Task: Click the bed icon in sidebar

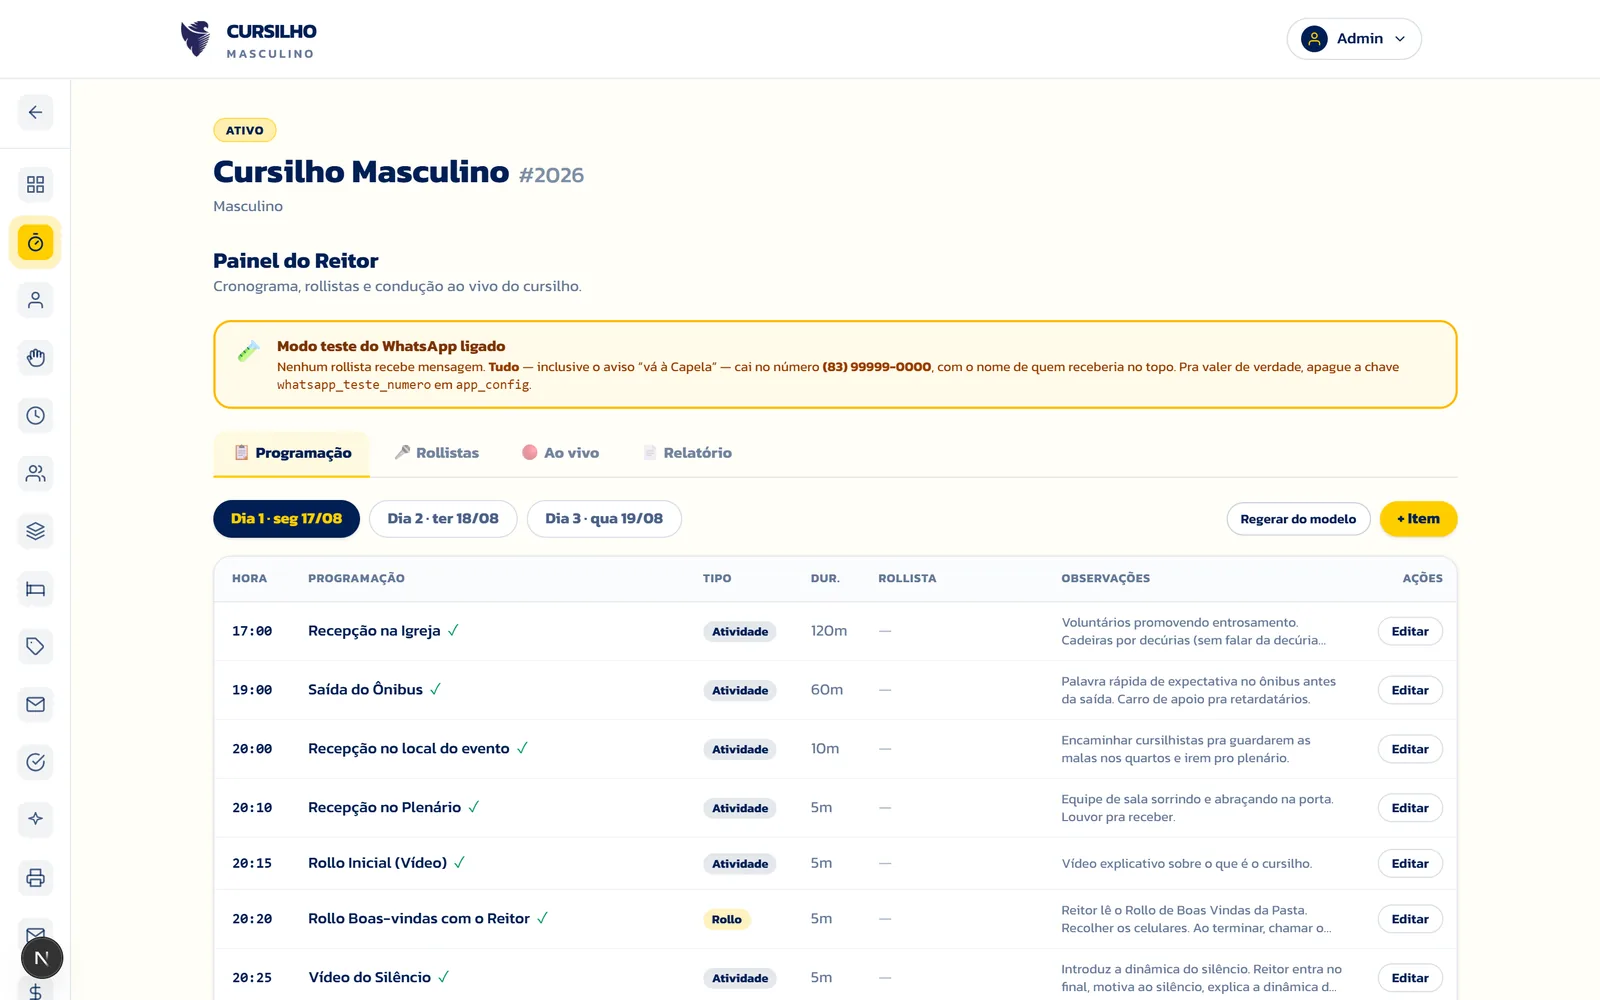Action: click(35, 589)
